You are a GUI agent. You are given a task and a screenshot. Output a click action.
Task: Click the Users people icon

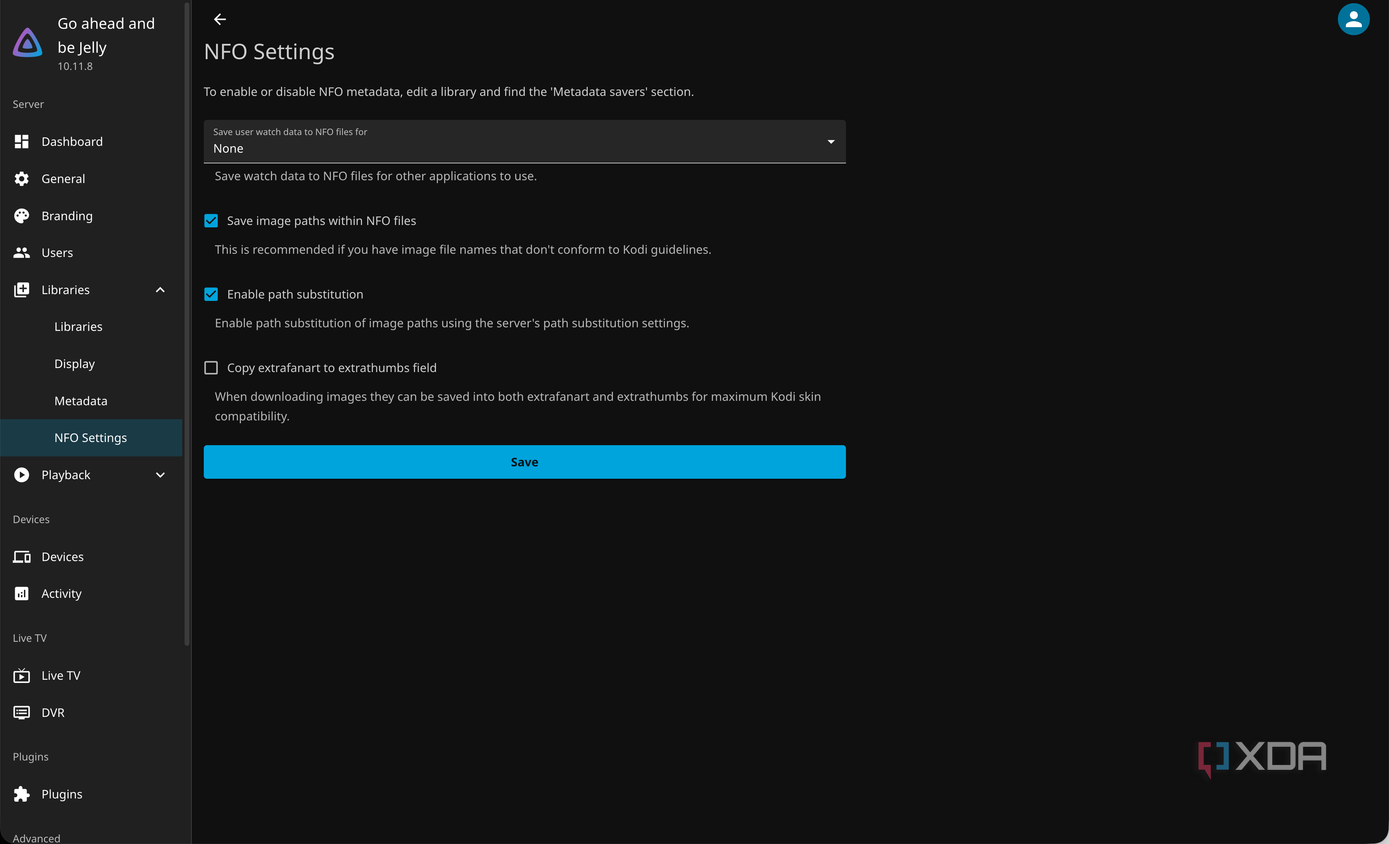[21, 253]
